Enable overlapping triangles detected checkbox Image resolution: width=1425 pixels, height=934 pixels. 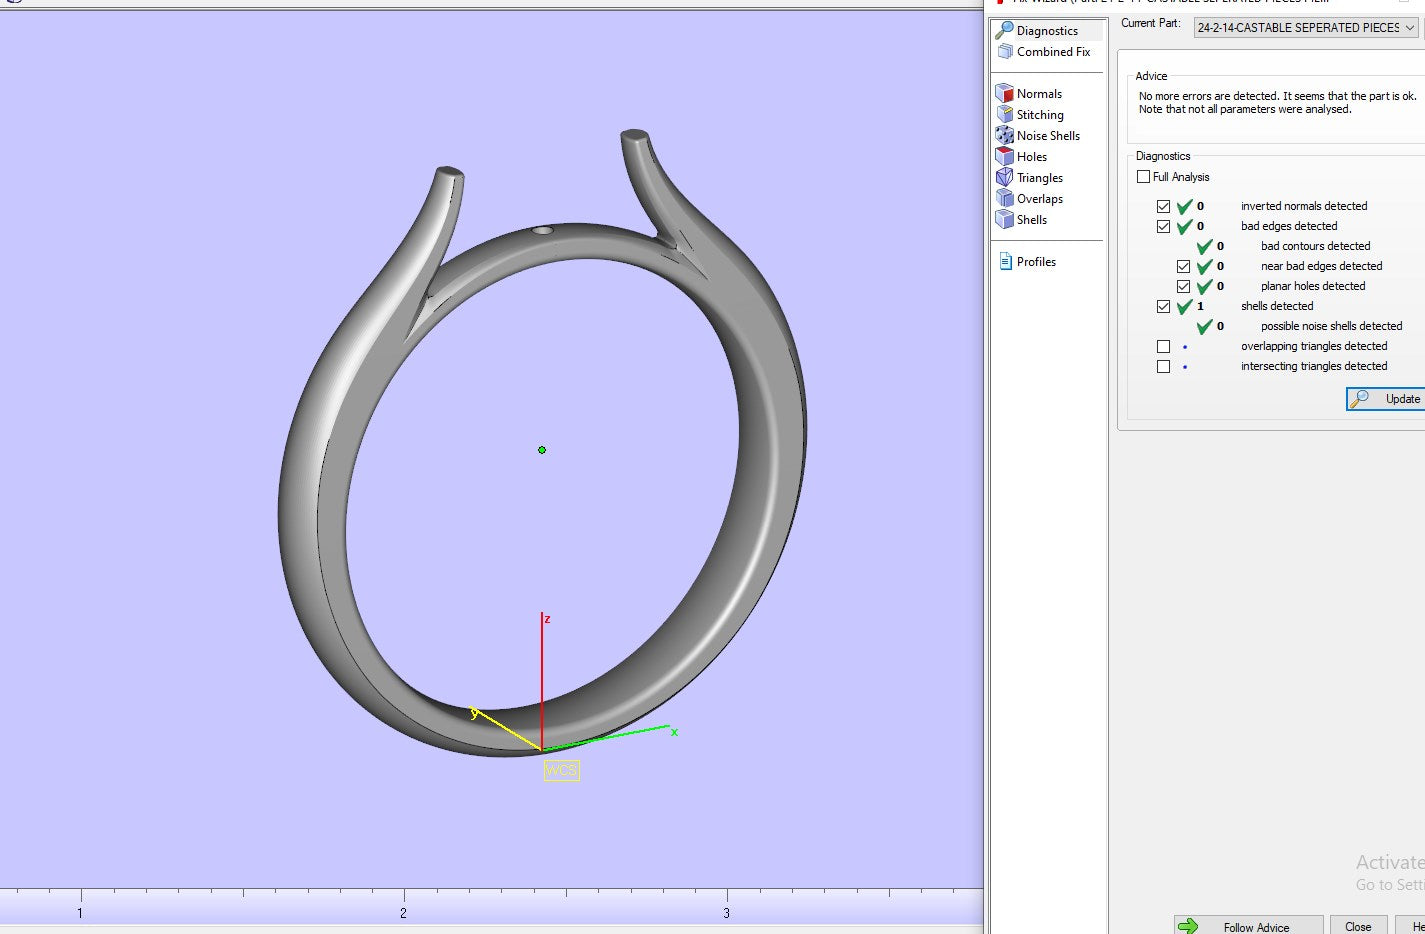1163,346
